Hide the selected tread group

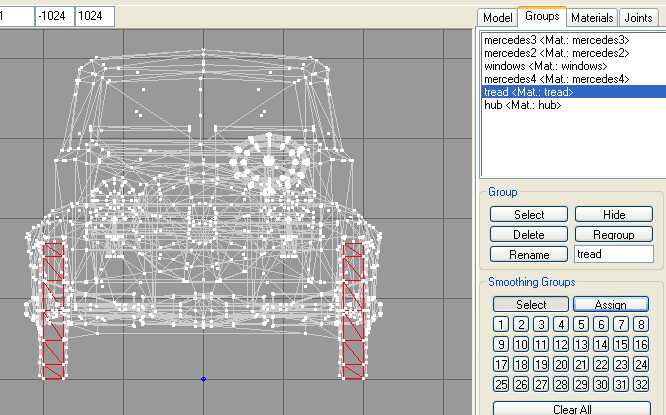pos(614,215)
